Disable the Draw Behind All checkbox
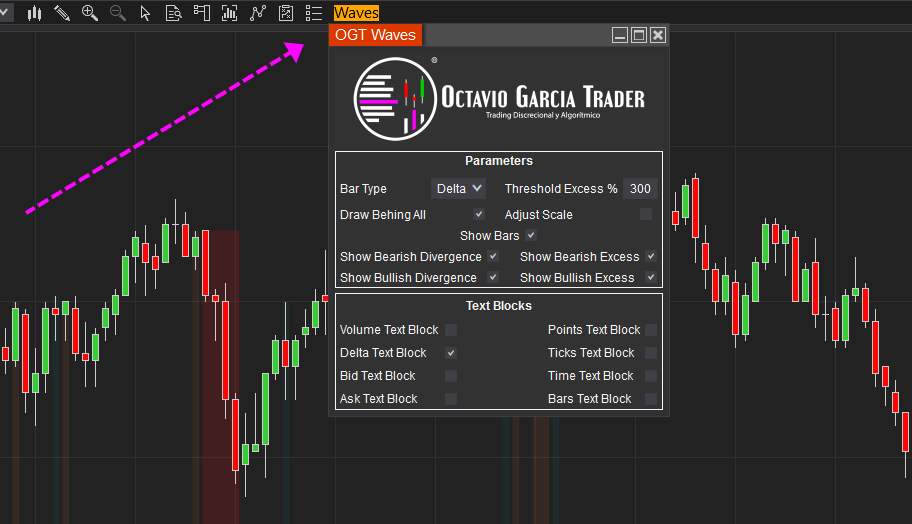 tap(479, 215)
